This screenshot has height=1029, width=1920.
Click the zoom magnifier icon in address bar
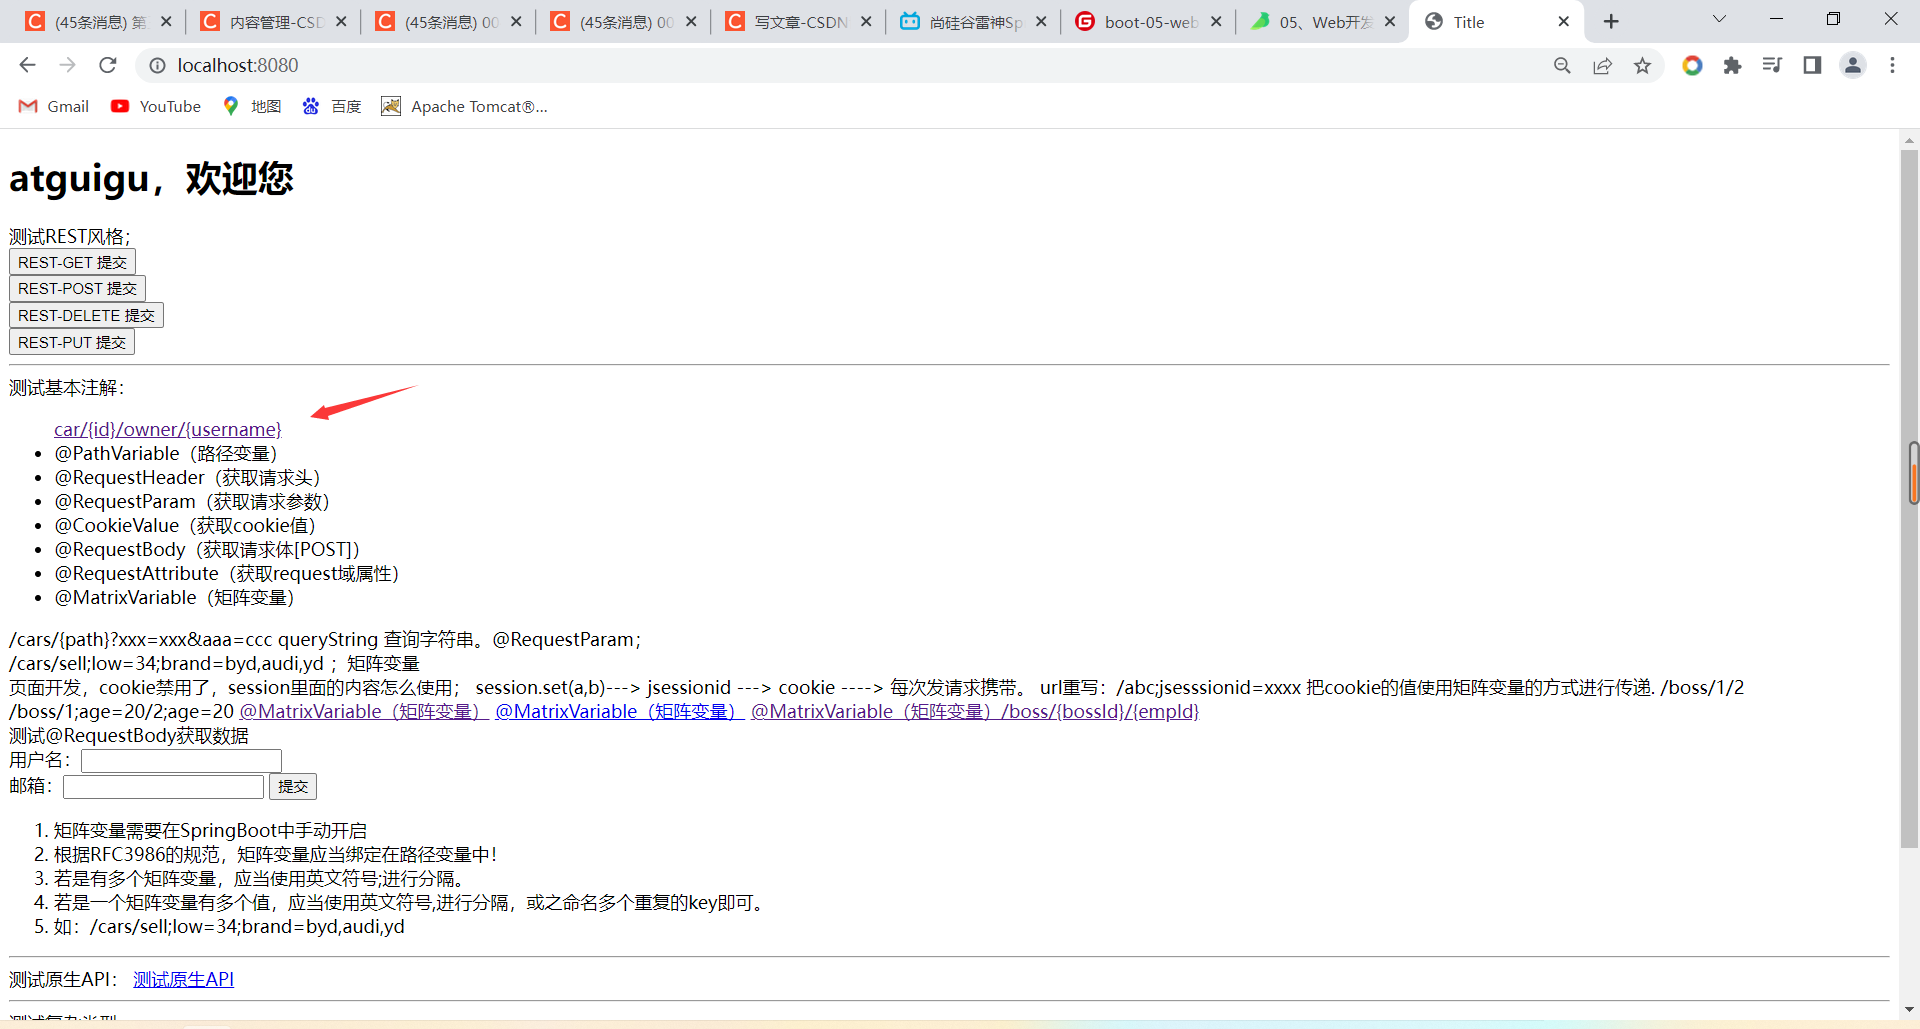click(x=1563, y=65)
